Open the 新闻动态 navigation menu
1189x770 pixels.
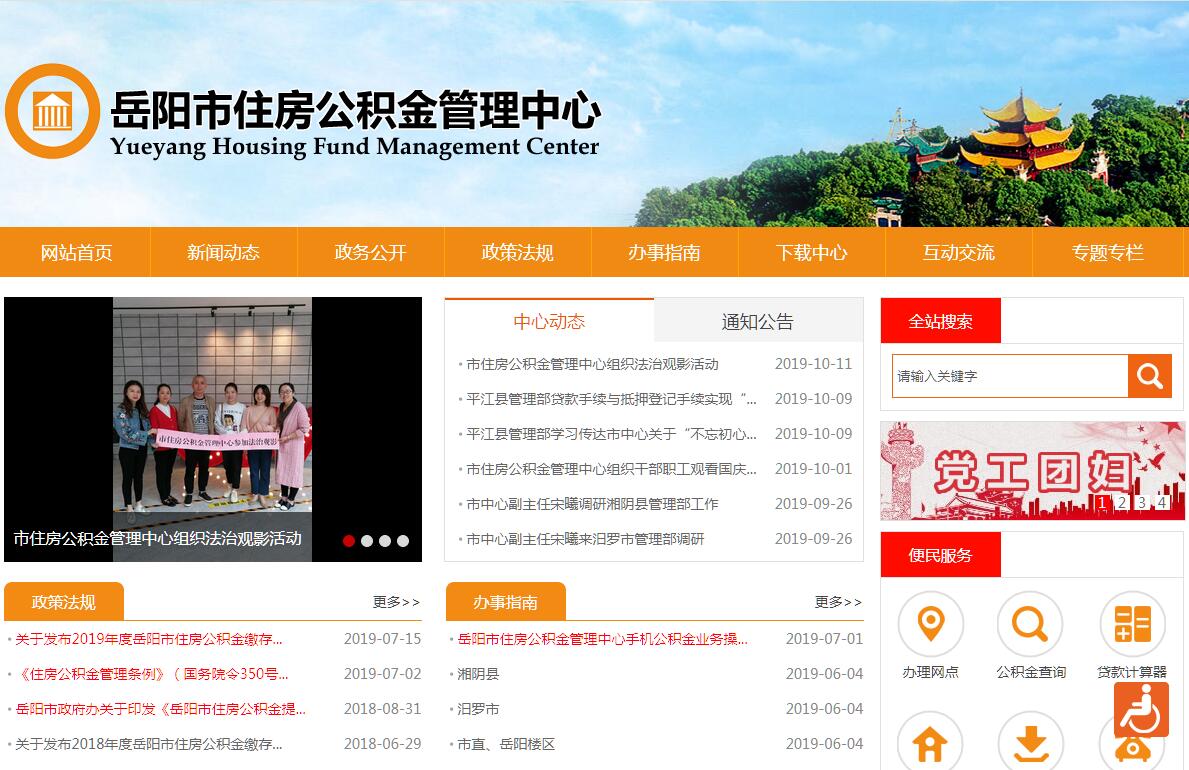point(223,253)
